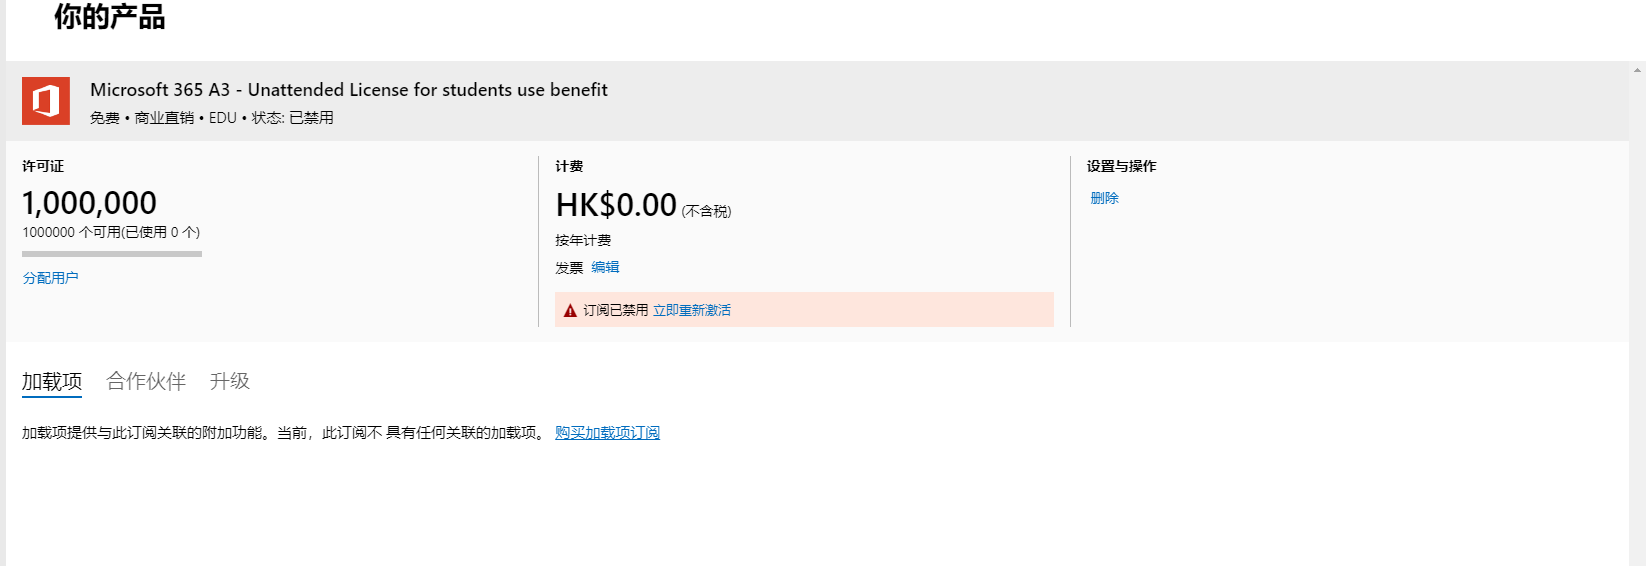Image resolution: width=1646 pixels, height=566 pixels.
Task: Click the scrollbar up arrow
Action: click(x=1637, y=70)
